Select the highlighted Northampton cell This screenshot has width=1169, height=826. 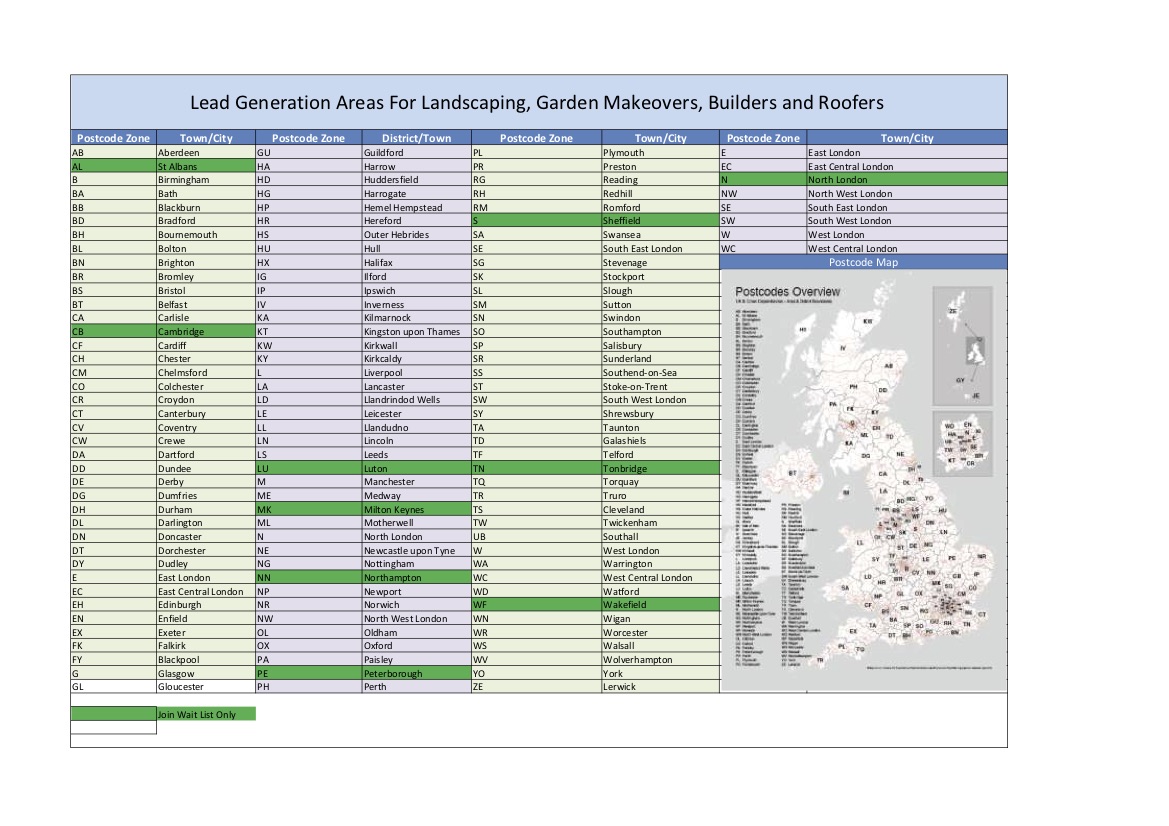click(416, 578)
